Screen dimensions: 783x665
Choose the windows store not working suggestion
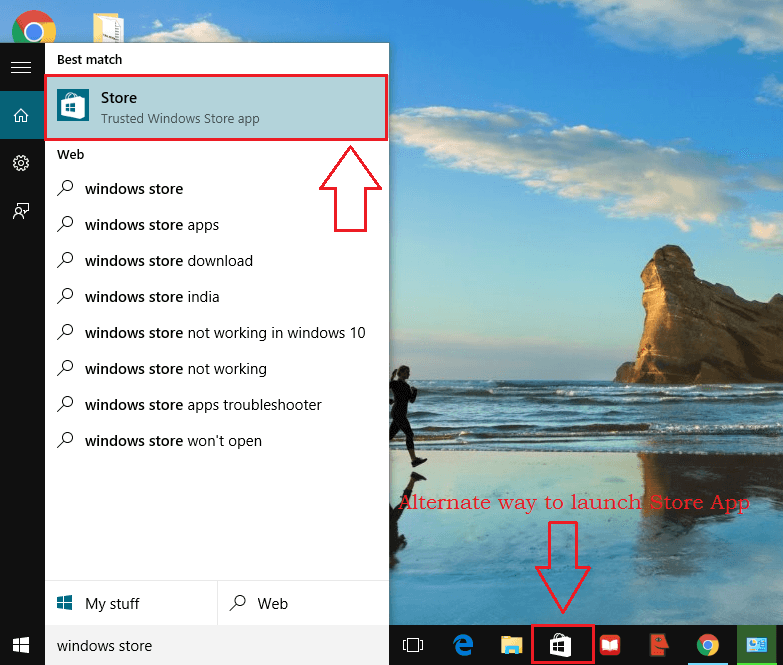point(216,369)
